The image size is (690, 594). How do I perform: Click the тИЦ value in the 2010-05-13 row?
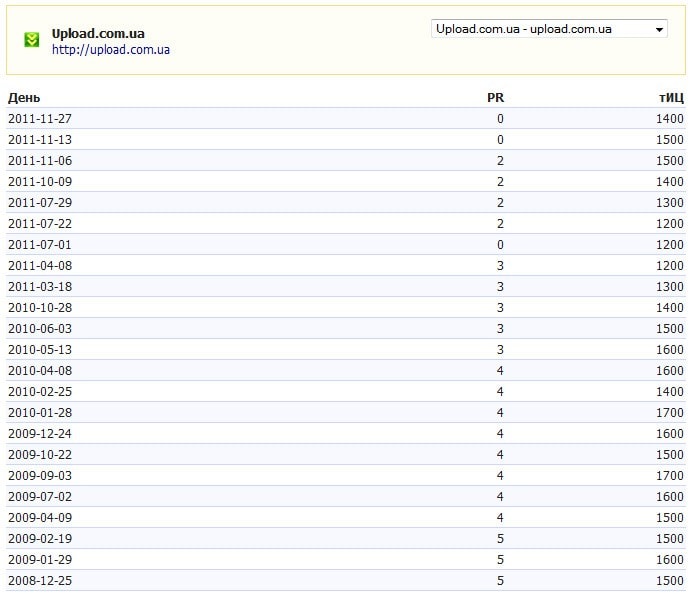(x=670, y=350)
